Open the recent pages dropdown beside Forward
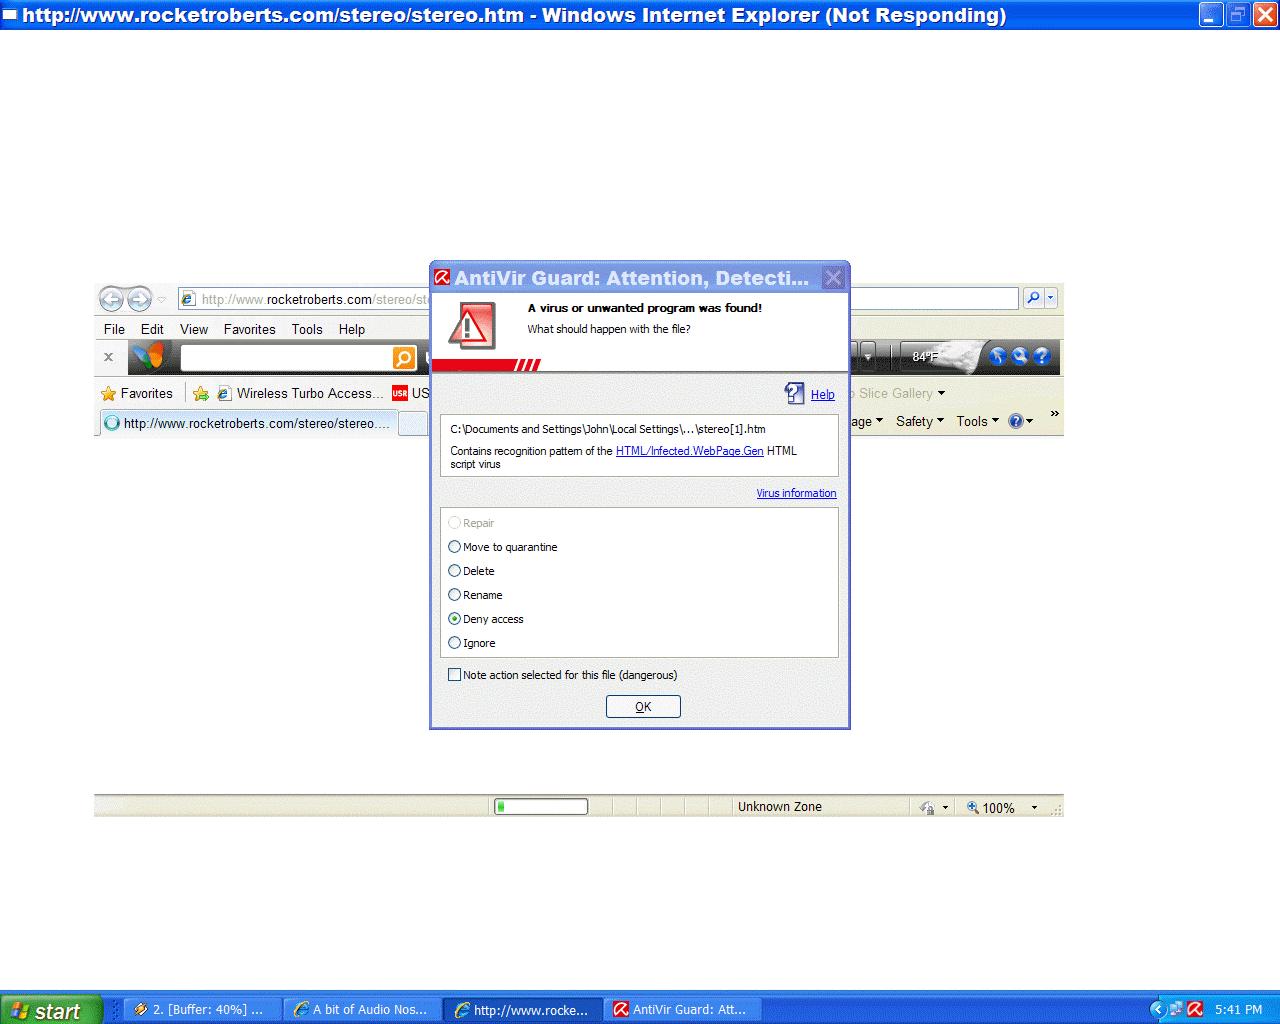Screen dimensions: 1280x1024 coord(163,299)
